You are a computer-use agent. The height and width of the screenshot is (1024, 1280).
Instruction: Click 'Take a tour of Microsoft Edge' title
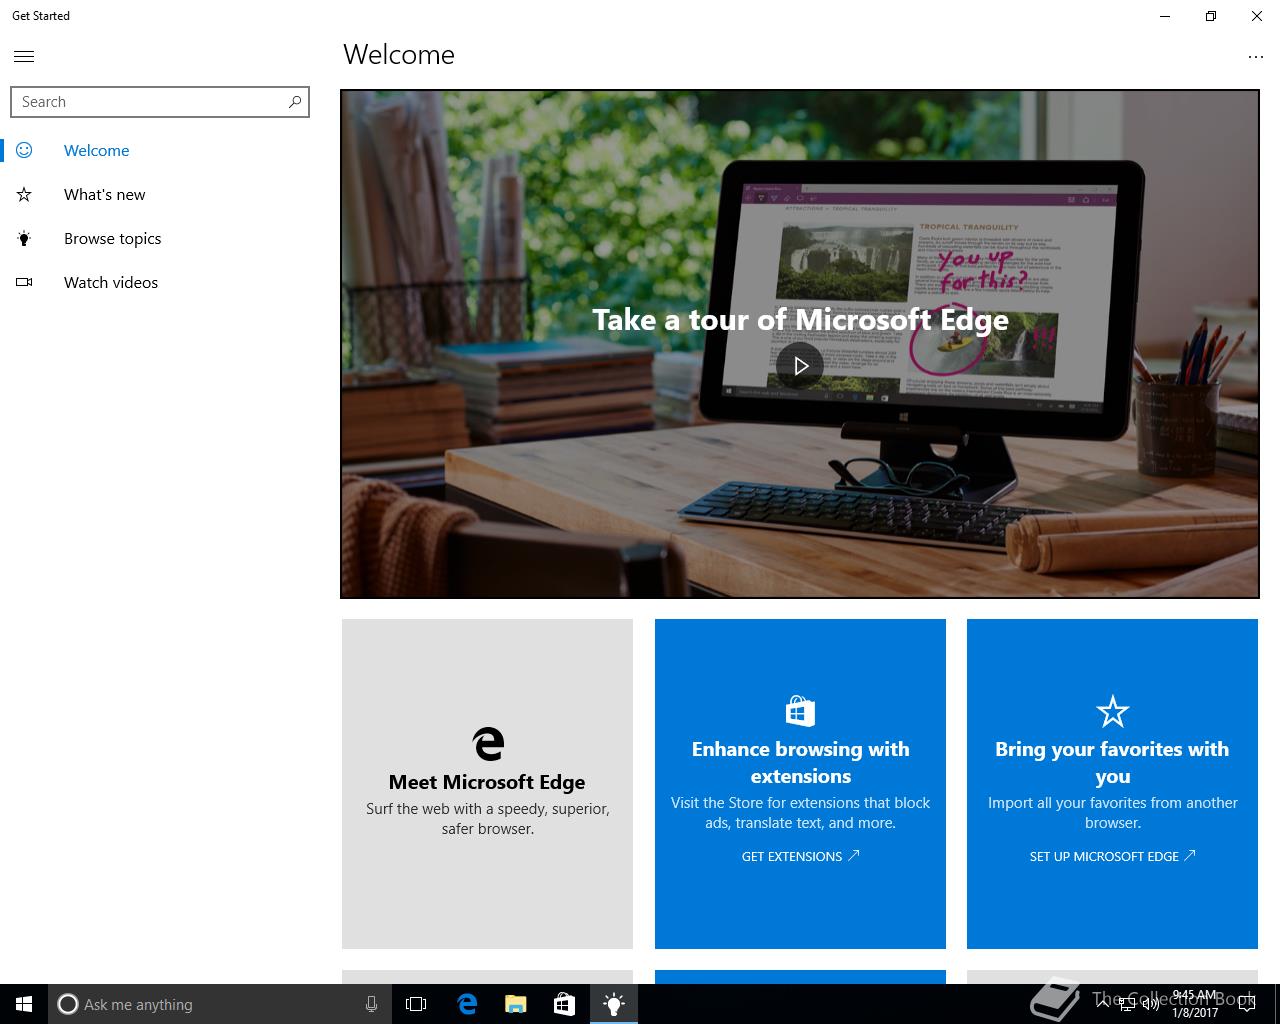800,319
